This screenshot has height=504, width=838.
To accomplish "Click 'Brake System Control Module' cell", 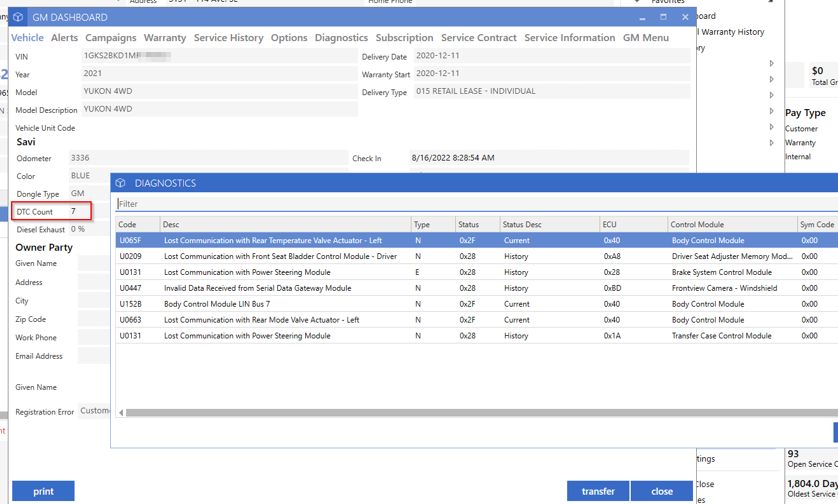I will tap(721, 272).
